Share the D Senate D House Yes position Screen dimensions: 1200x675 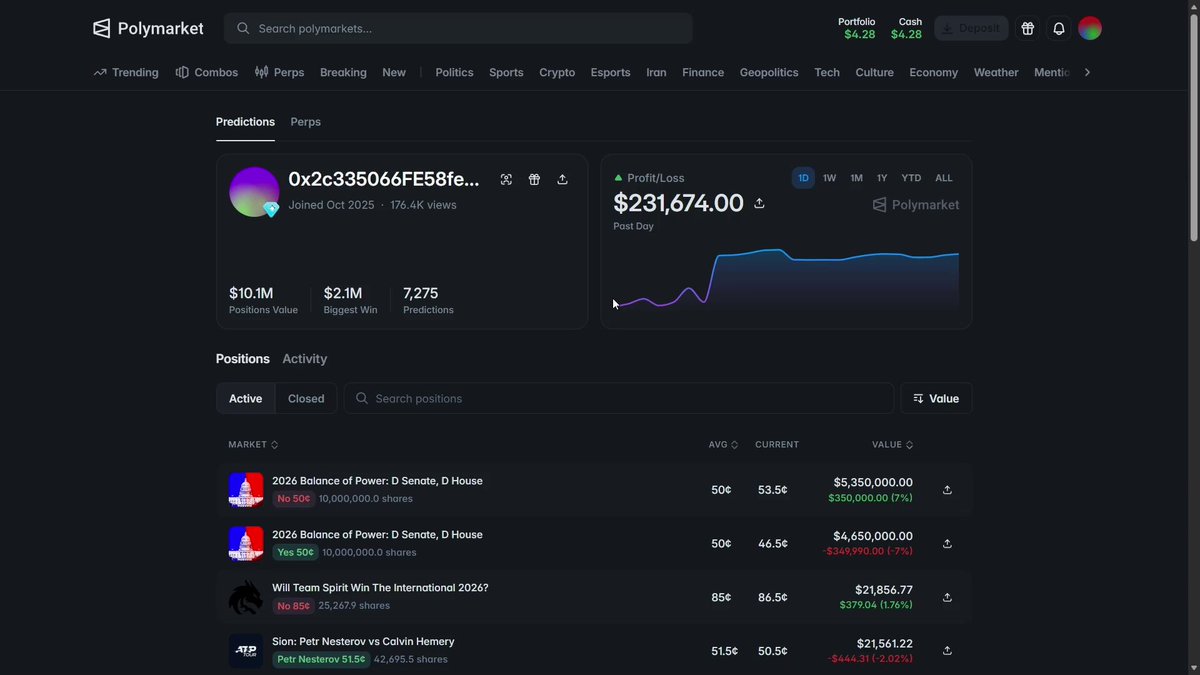pos(947,544)
